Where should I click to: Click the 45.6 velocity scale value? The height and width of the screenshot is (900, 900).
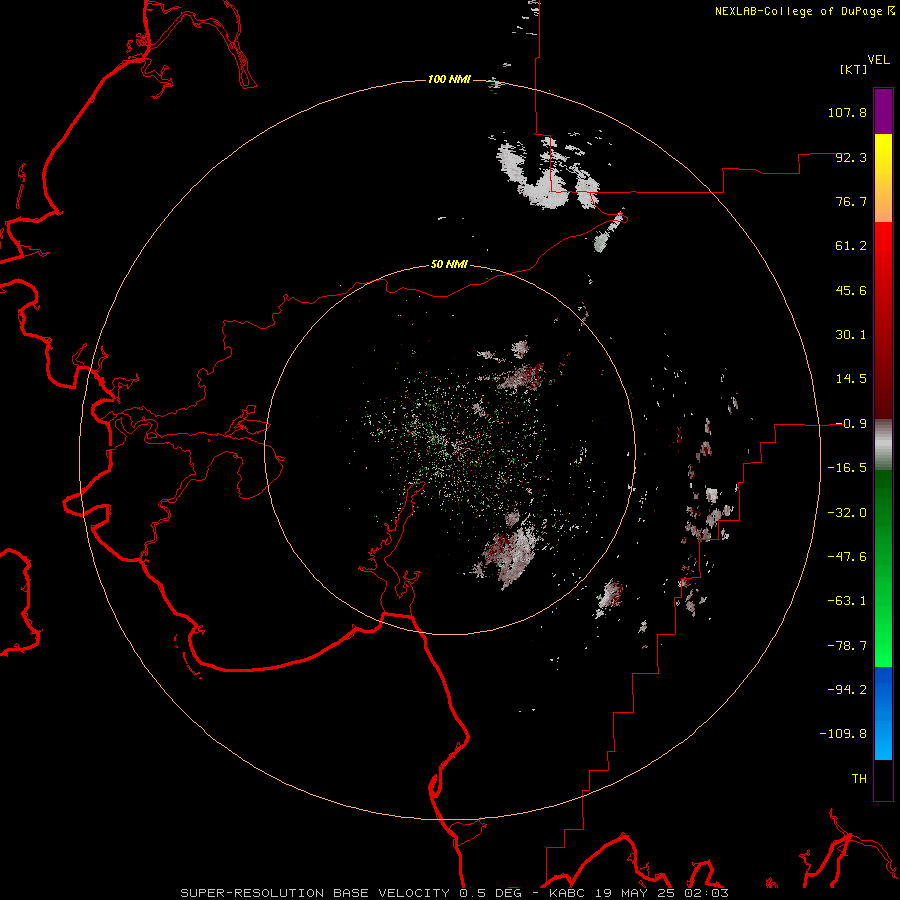851,290
